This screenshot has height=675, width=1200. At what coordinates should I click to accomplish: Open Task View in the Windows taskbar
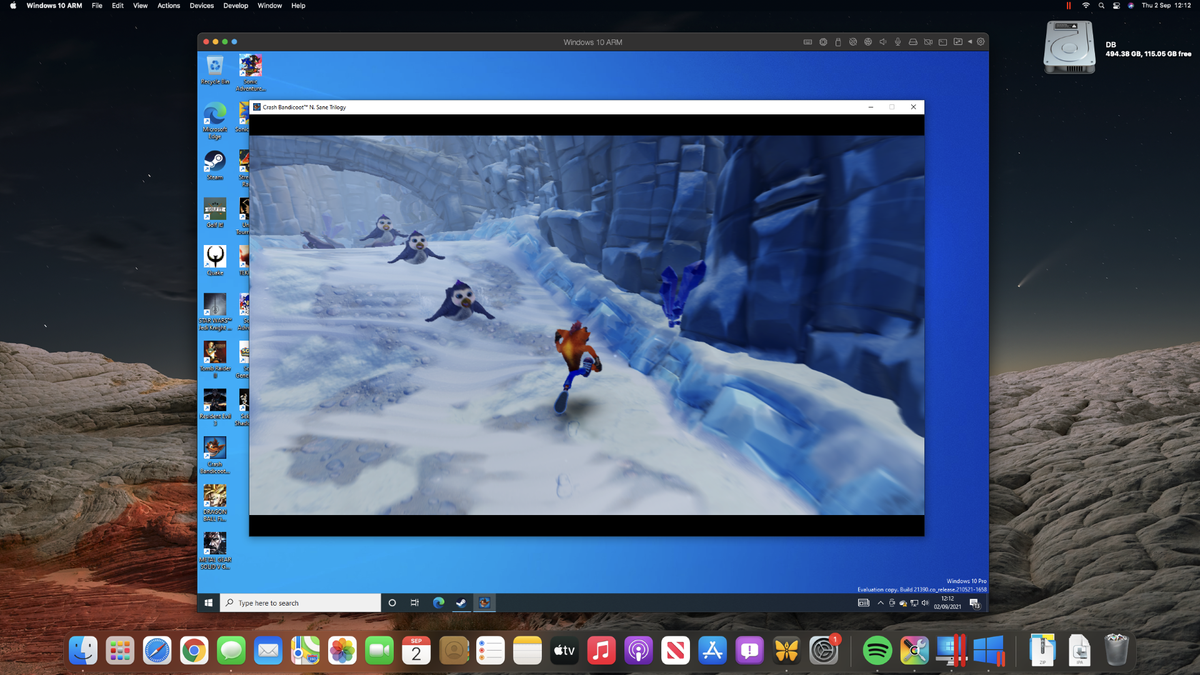(x=415, y=603)
